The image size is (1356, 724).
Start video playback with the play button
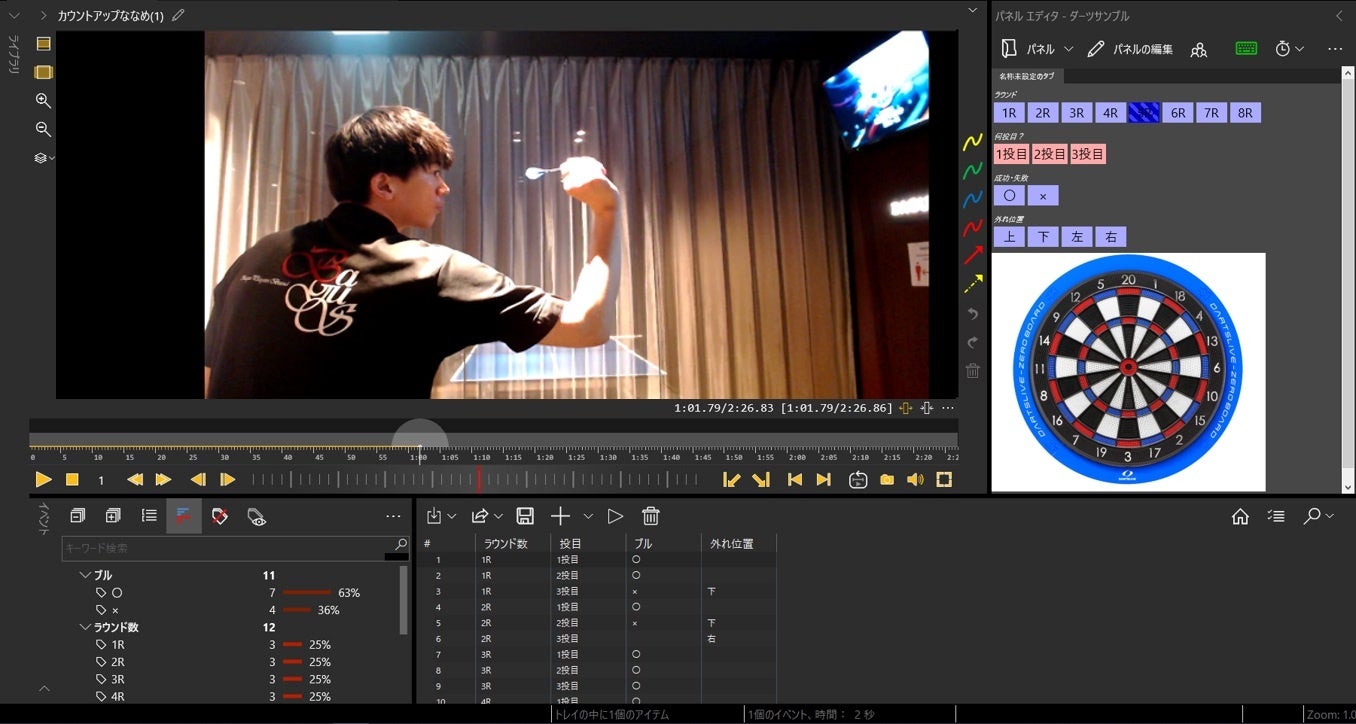coord(43,480)
